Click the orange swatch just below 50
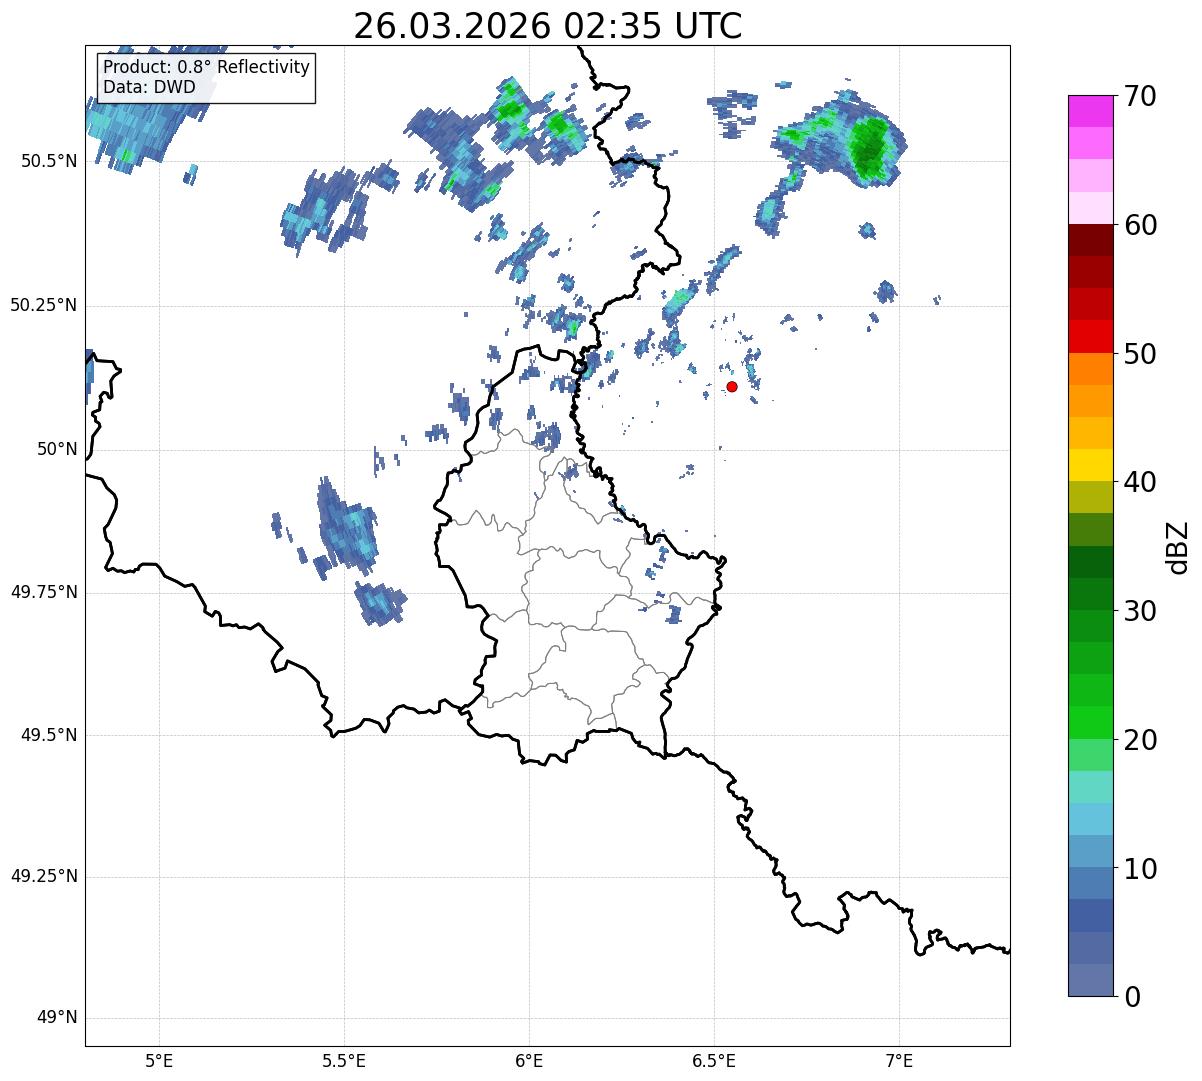The width and height of the screenshot is (1202, 1081). [x=1090, y=369]
